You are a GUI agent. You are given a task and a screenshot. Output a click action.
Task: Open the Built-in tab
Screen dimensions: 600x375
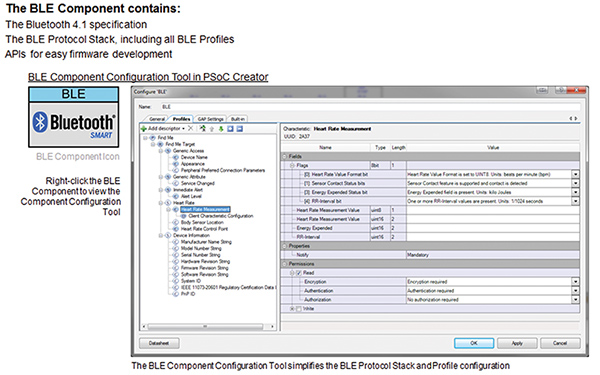(238, 119)
